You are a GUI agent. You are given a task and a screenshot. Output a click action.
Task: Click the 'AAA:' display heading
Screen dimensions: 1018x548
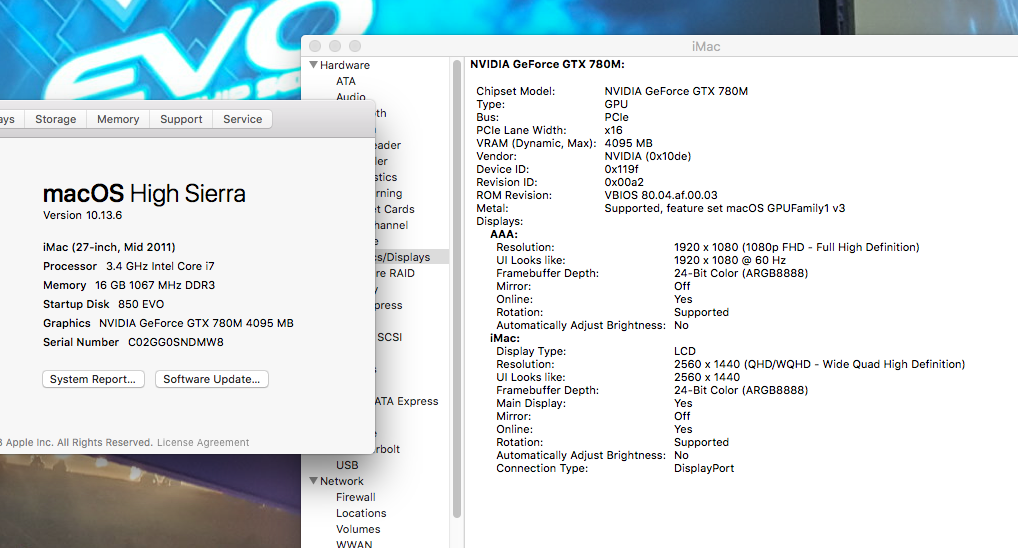504,234
